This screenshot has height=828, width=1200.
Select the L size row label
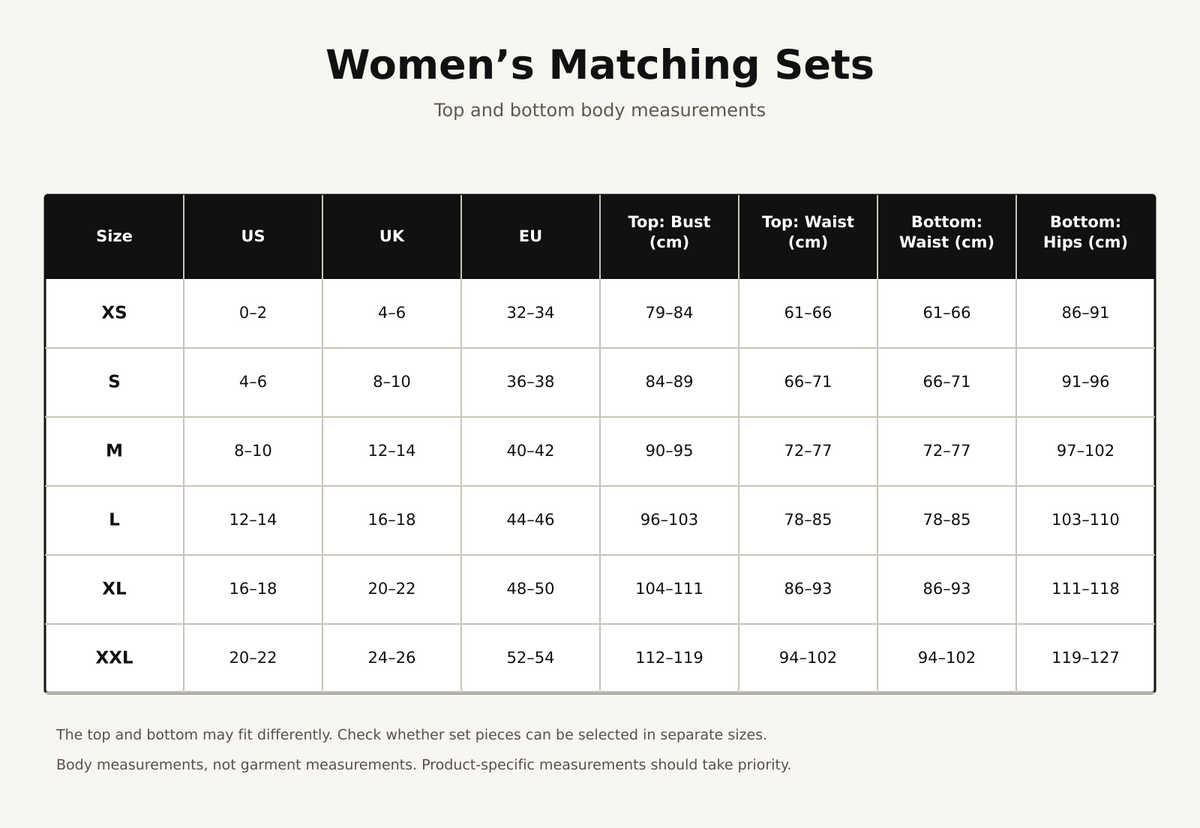114,520
